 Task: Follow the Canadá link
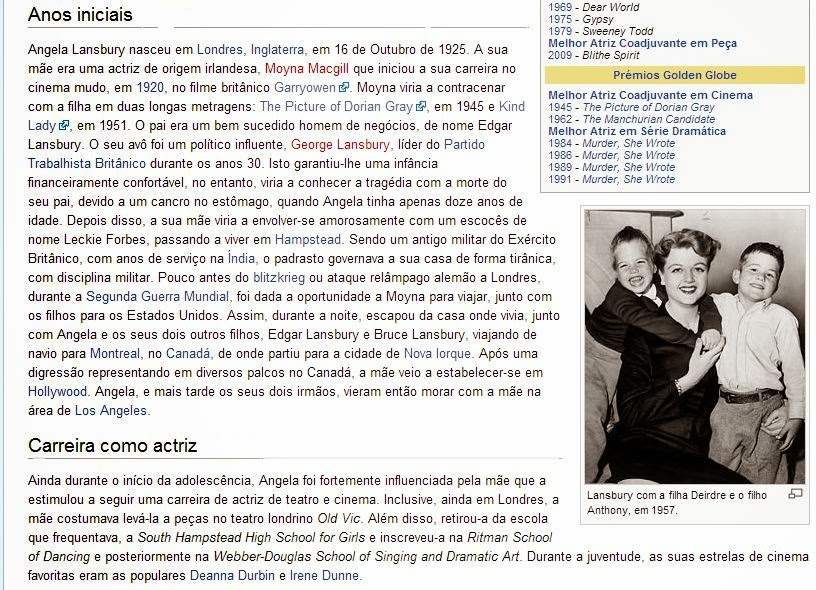188,354
